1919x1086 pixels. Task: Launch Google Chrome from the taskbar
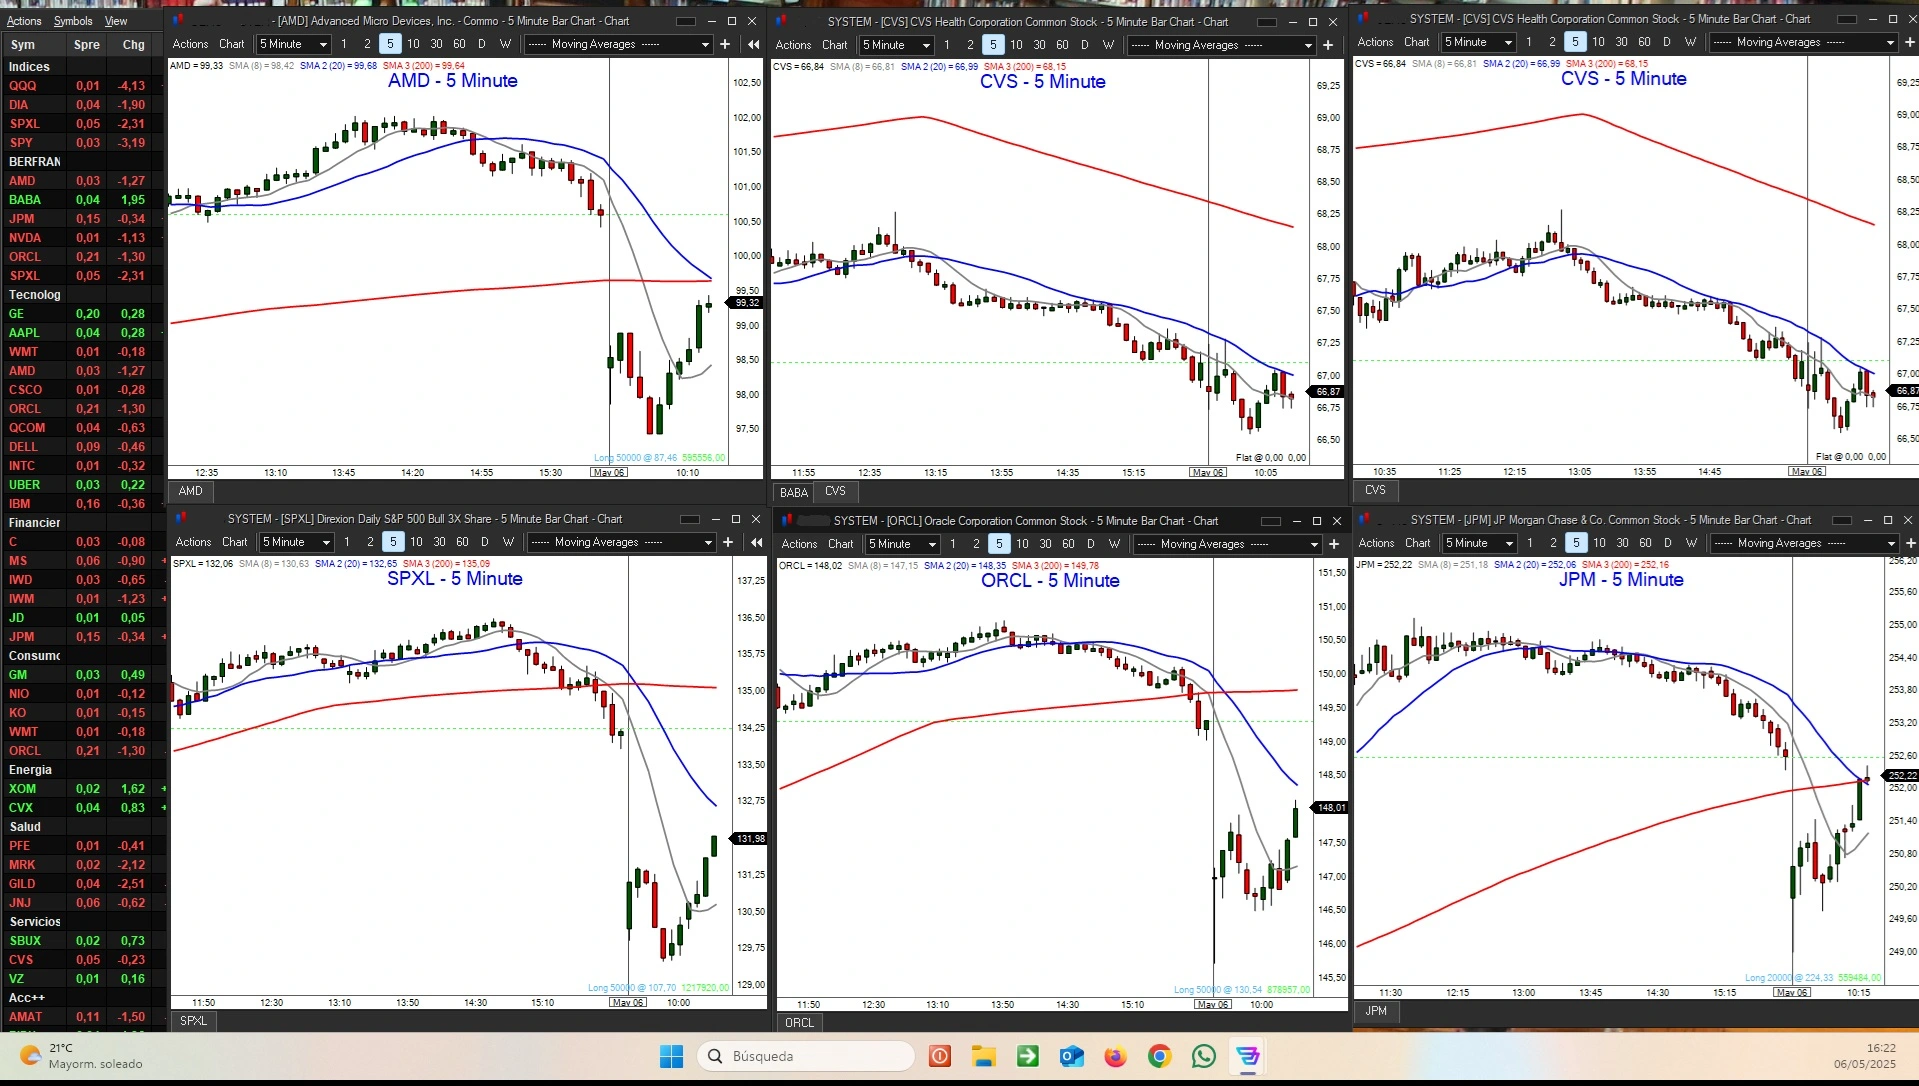[1159, 1056]
